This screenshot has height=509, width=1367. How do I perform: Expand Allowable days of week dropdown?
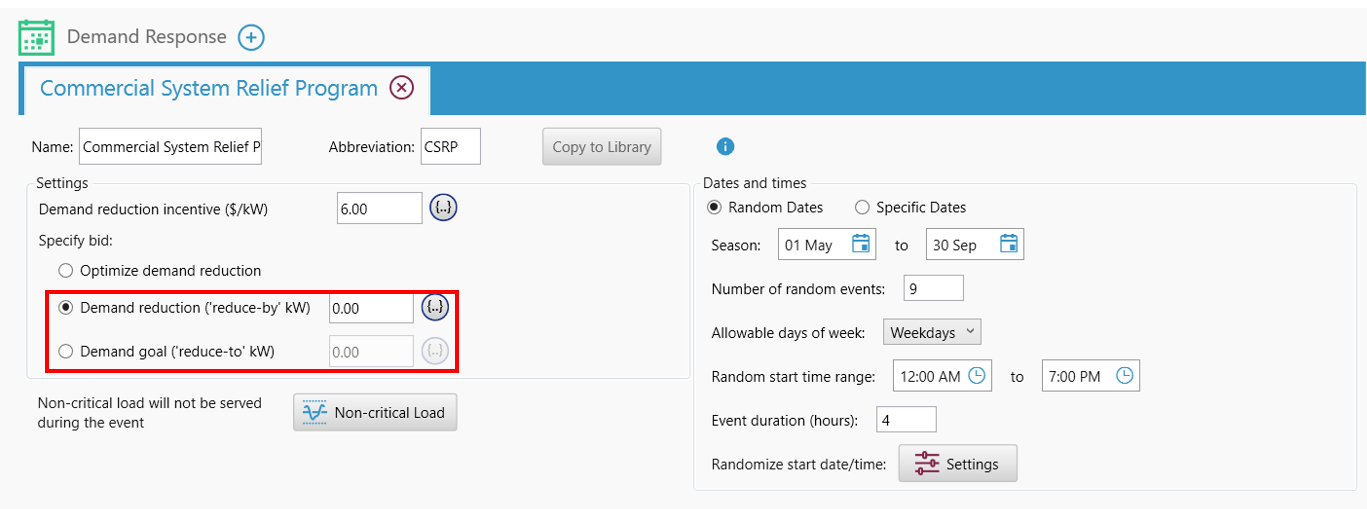pyautogui.click(x=932, y=332)
